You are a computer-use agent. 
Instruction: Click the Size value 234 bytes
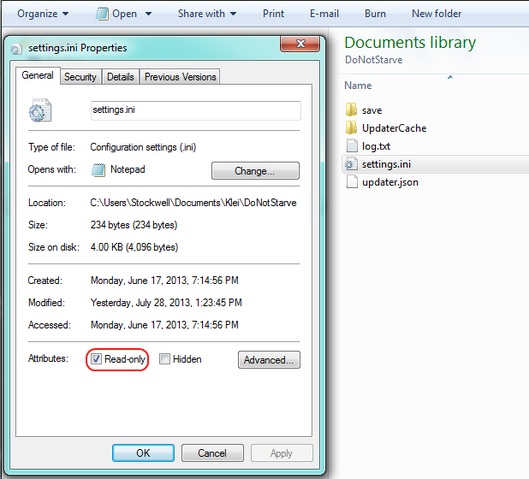click(134, 225)
